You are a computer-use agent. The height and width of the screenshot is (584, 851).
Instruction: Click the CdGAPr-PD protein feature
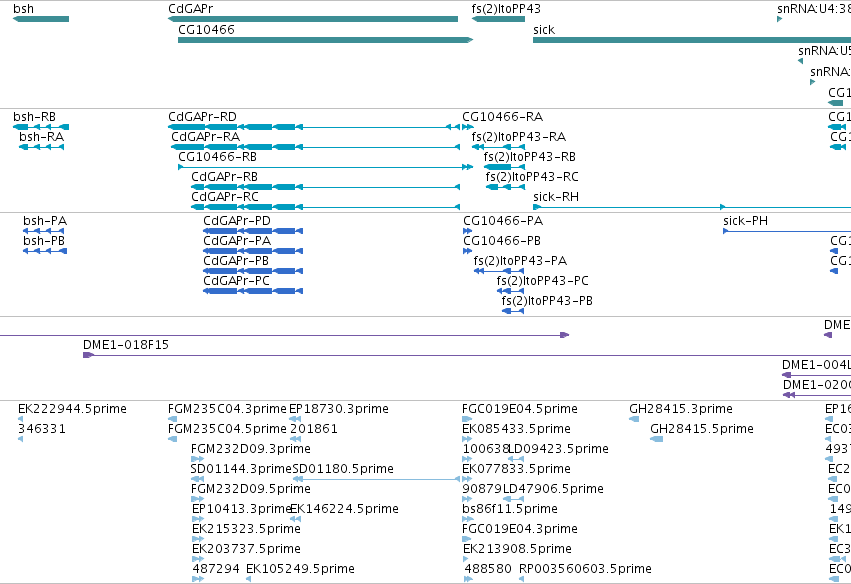point(253,231)
